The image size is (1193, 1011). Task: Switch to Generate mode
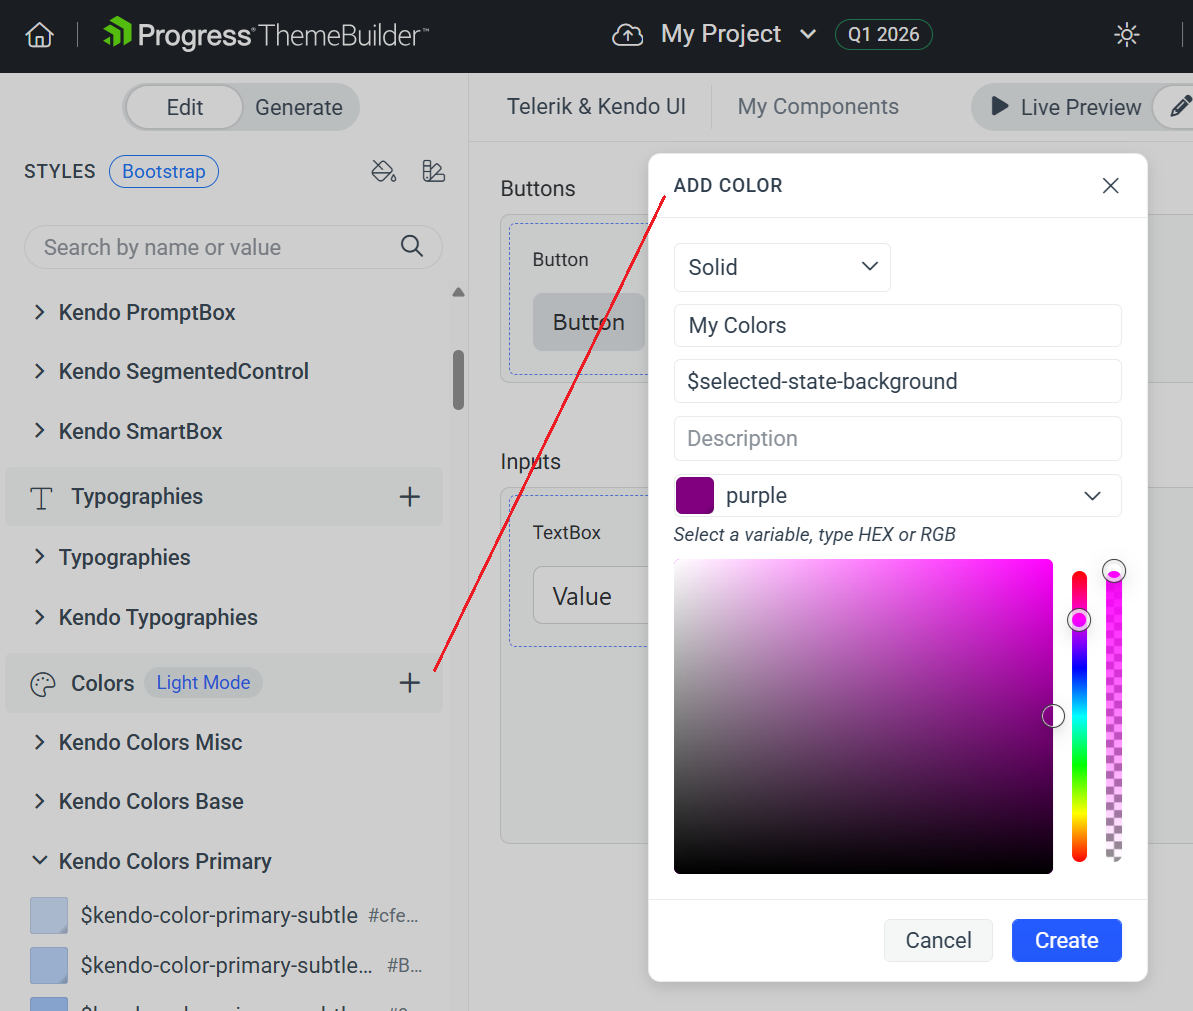(298, 107)
